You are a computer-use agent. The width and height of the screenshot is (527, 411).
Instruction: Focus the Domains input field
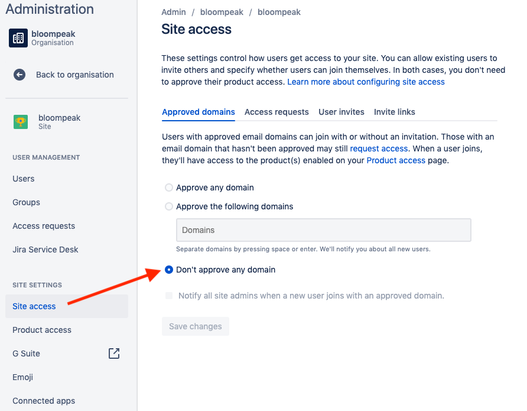pyautogui.click(x=323, y=230)
